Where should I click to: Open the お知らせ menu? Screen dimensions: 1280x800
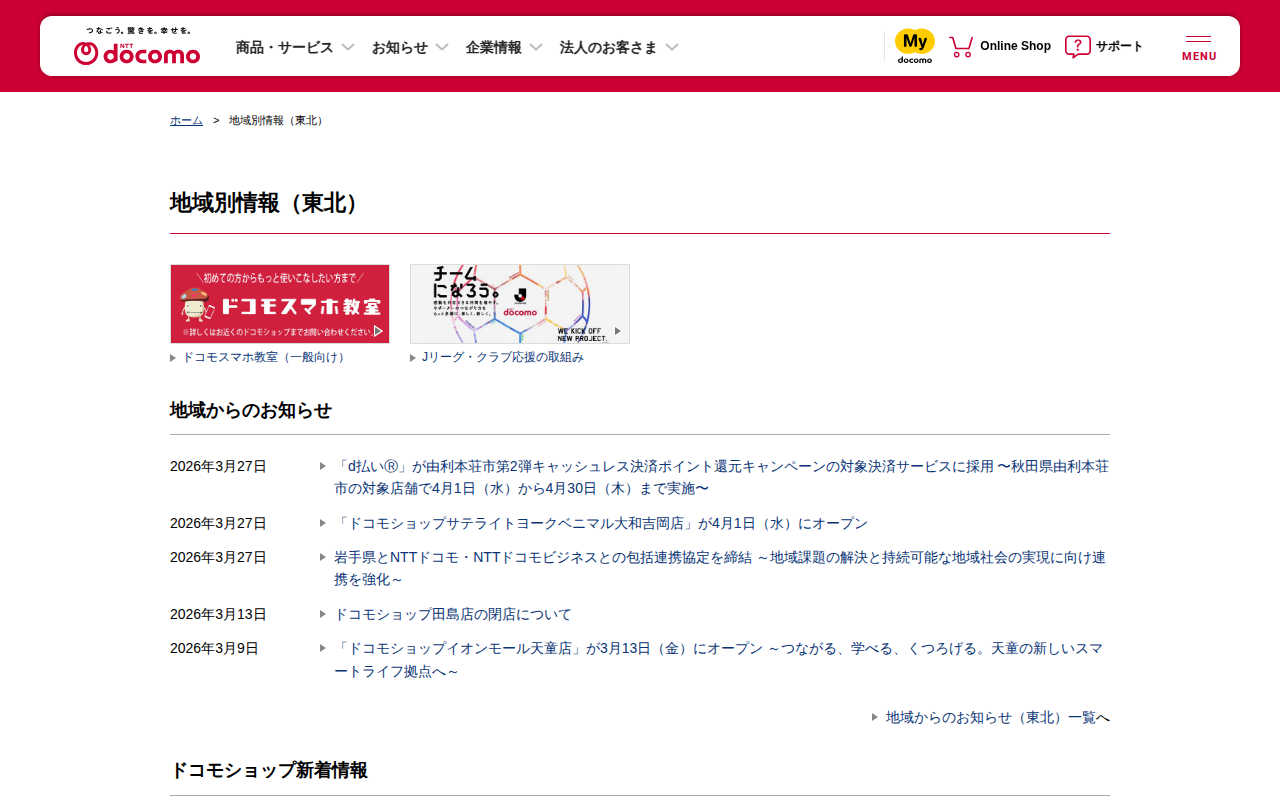click(x=400, y=47)
